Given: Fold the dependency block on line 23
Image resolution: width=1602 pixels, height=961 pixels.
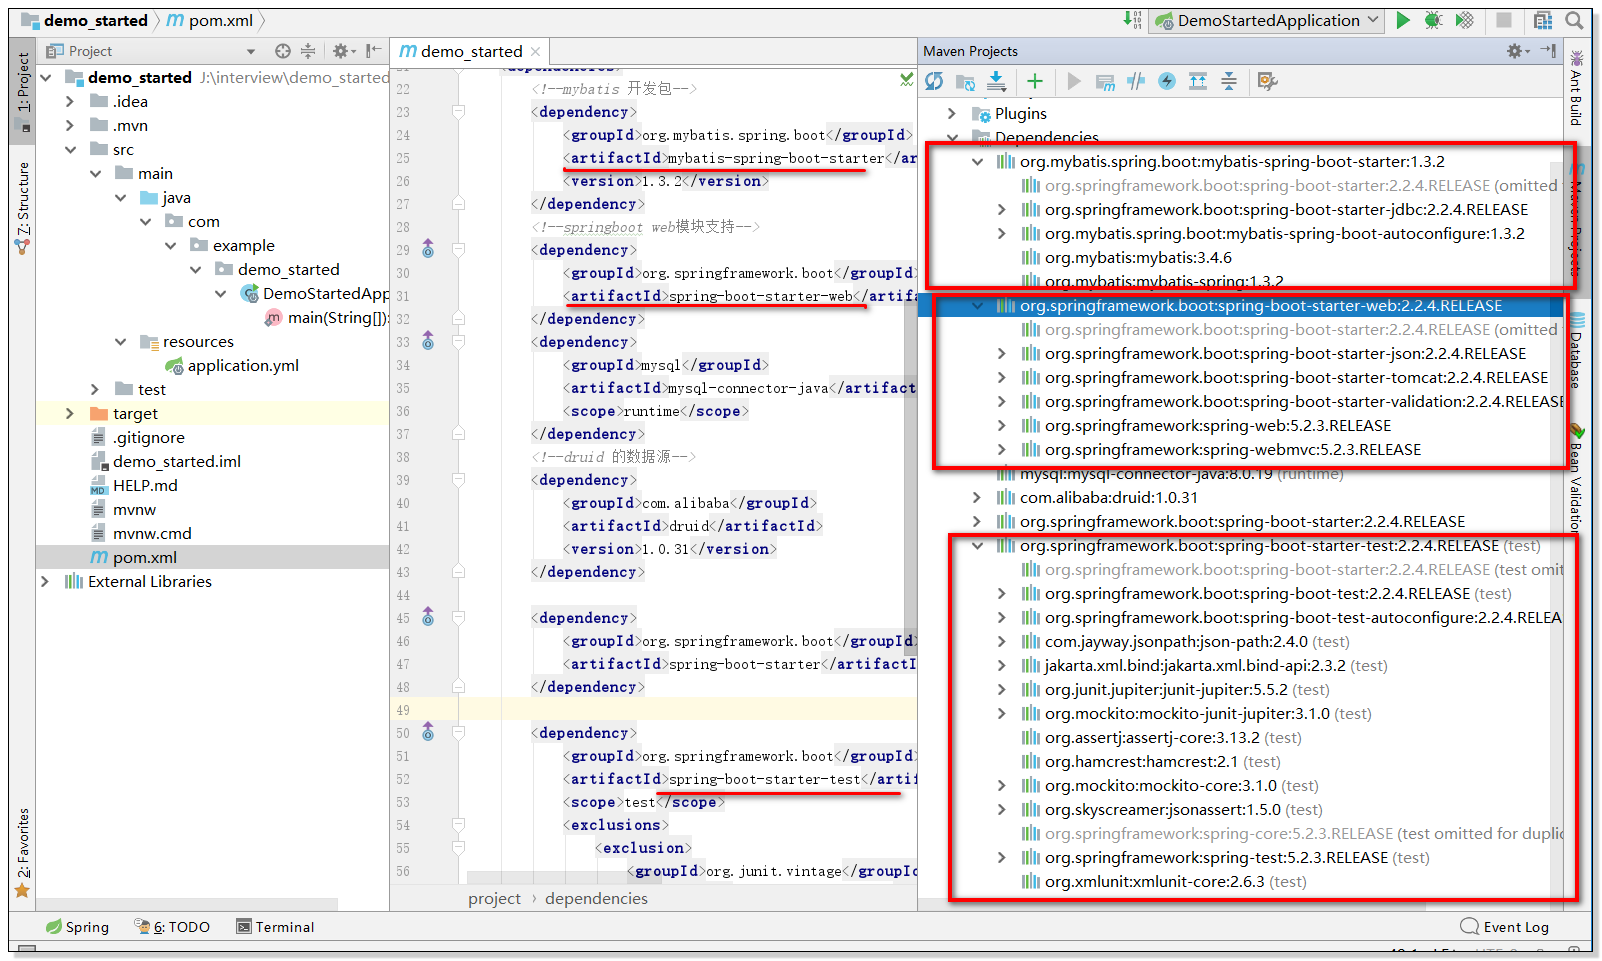Looking at the screenshot, I should point(458,112).
